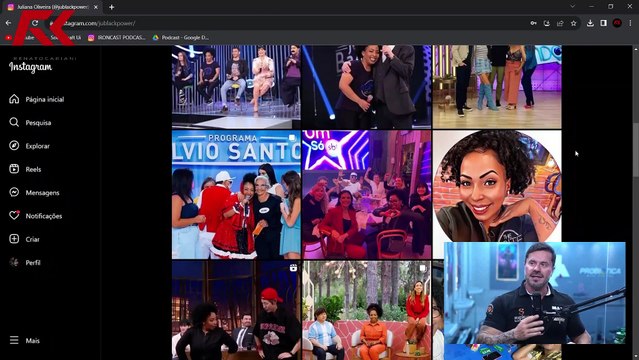Open the dancing legs stage post
Image resolution: width=639 pixels, height=360 pixels.
point(497,87)
